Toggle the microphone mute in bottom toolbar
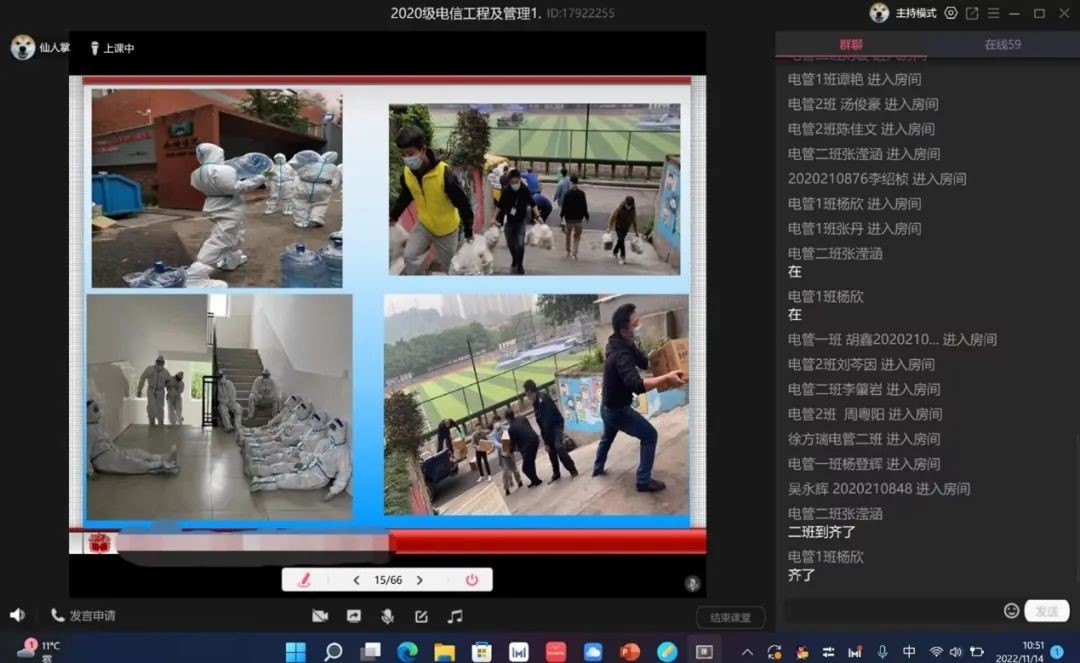 click(387, 617)
